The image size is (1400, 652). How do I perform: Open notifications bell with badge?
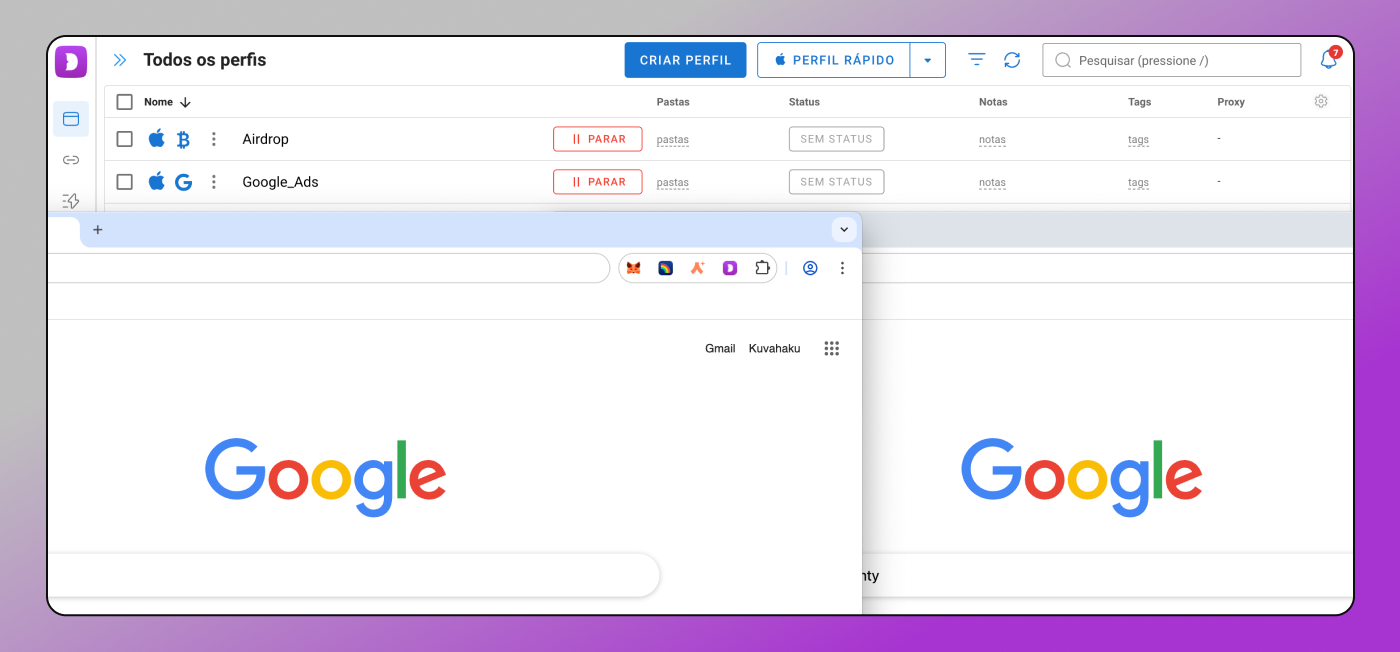click(x=1329, y=59)
